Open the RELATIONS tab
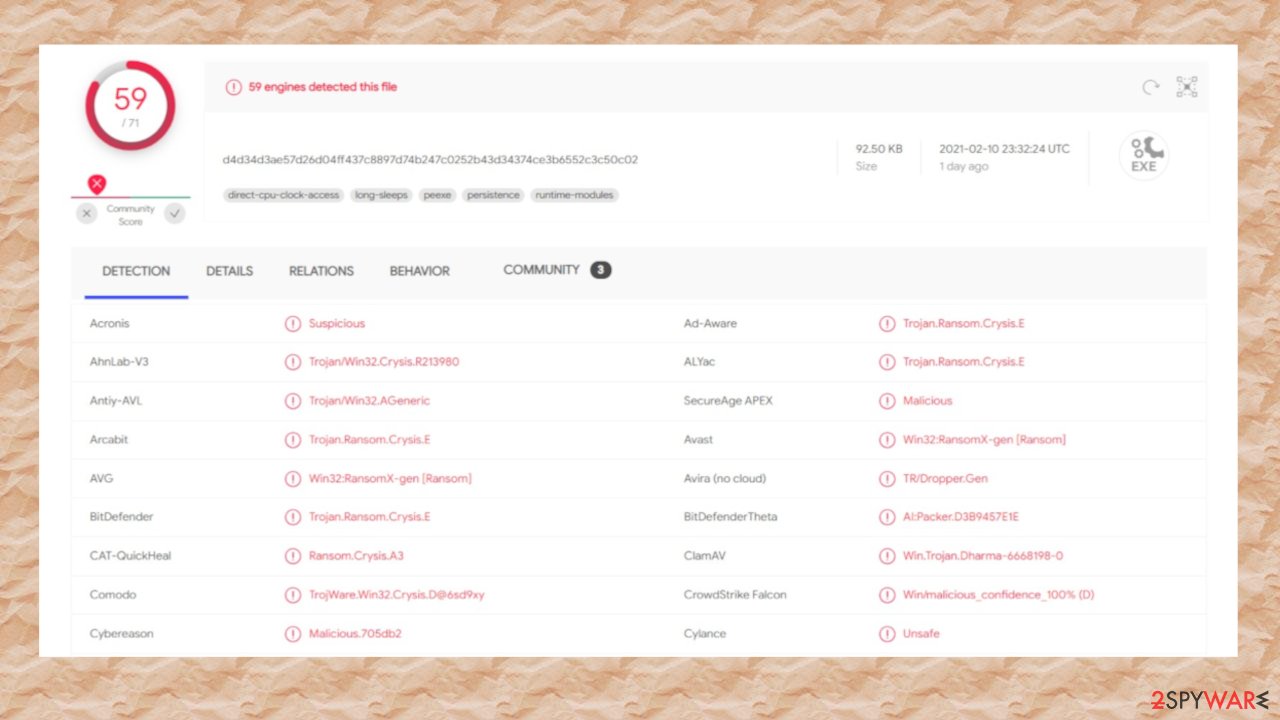 click(321, 271)
